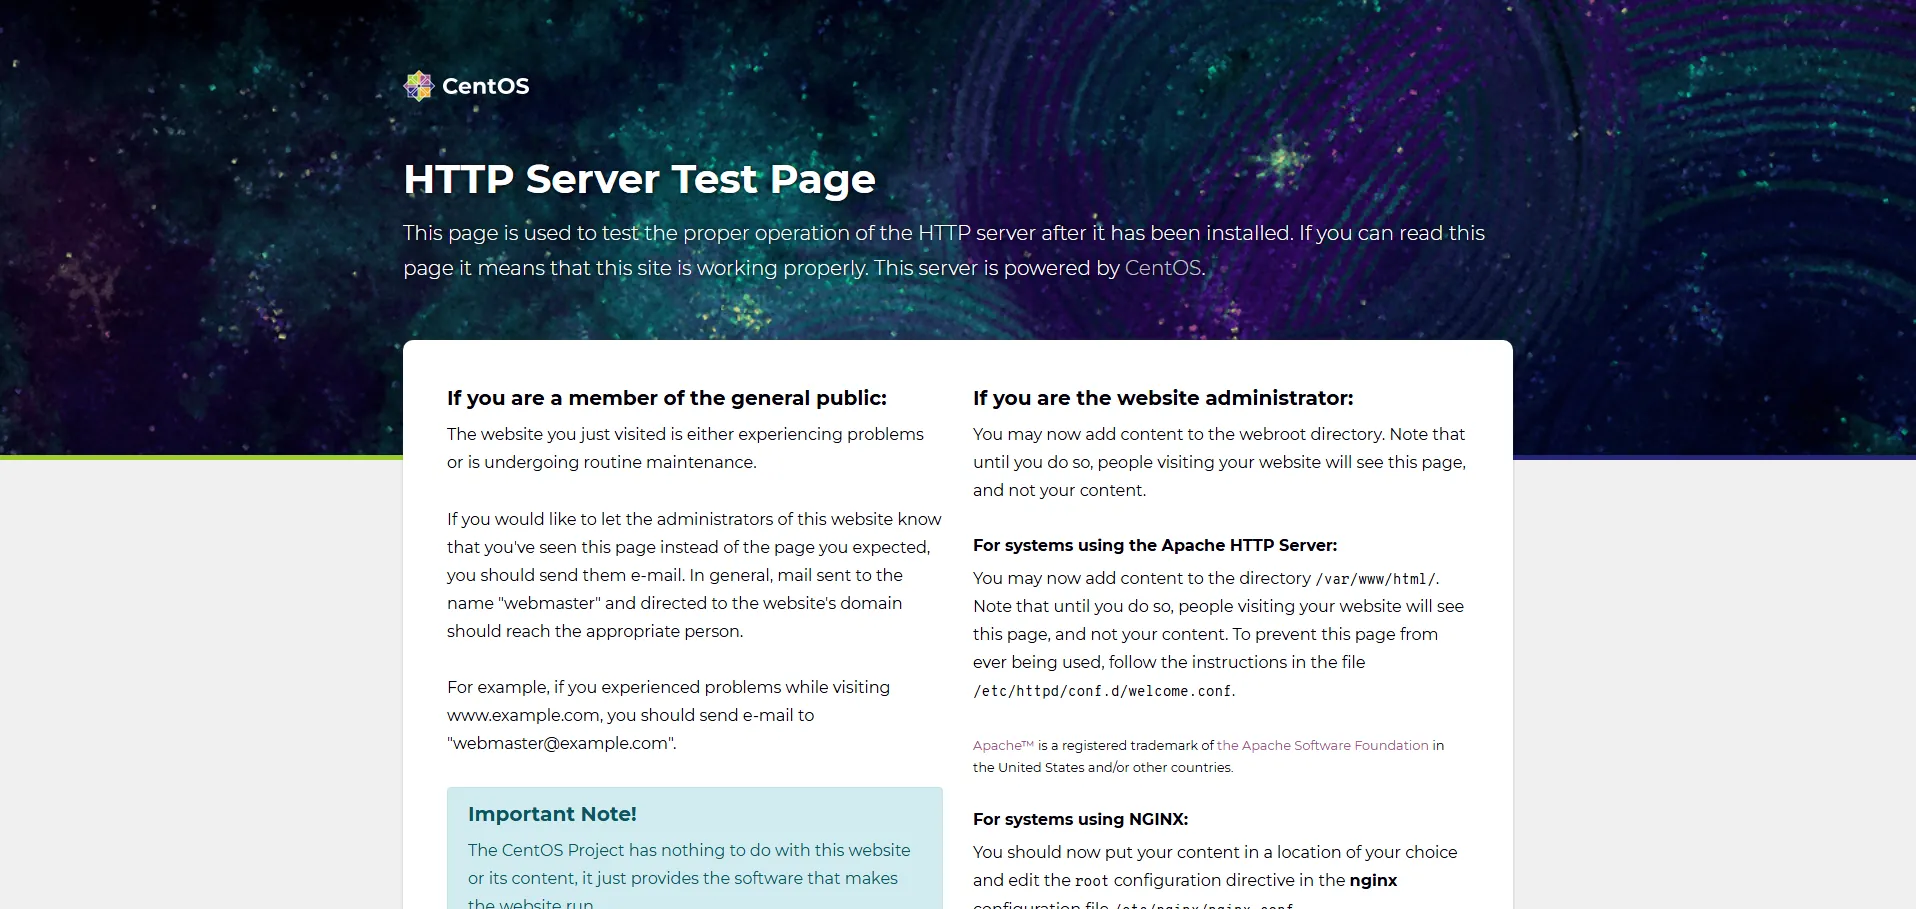Open the CentOS link in the intro paragraph

pyautogui.click(x=1162, y=268)
